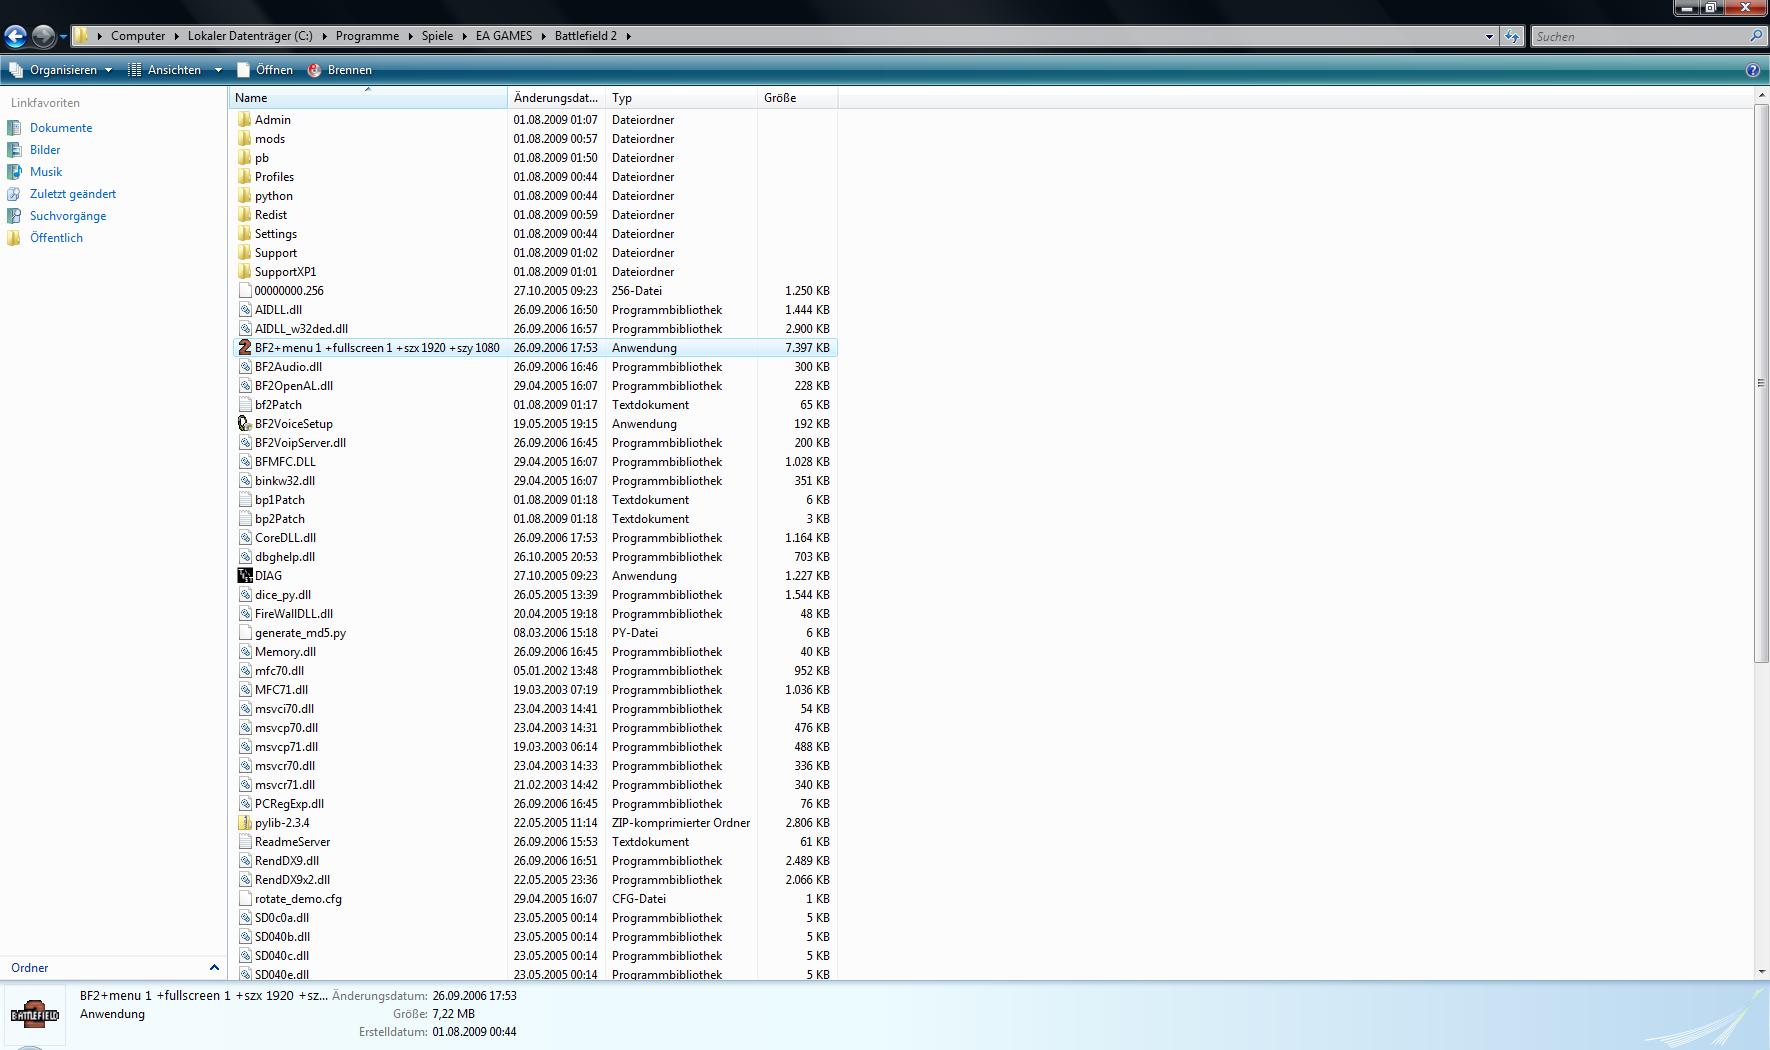
Task: Click the search magnifier icon
Action: [x=1755, y=36]
